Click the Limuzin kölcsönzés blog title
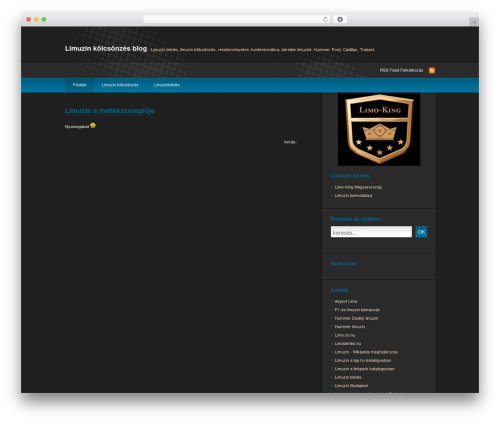 (x=106, y=49)
